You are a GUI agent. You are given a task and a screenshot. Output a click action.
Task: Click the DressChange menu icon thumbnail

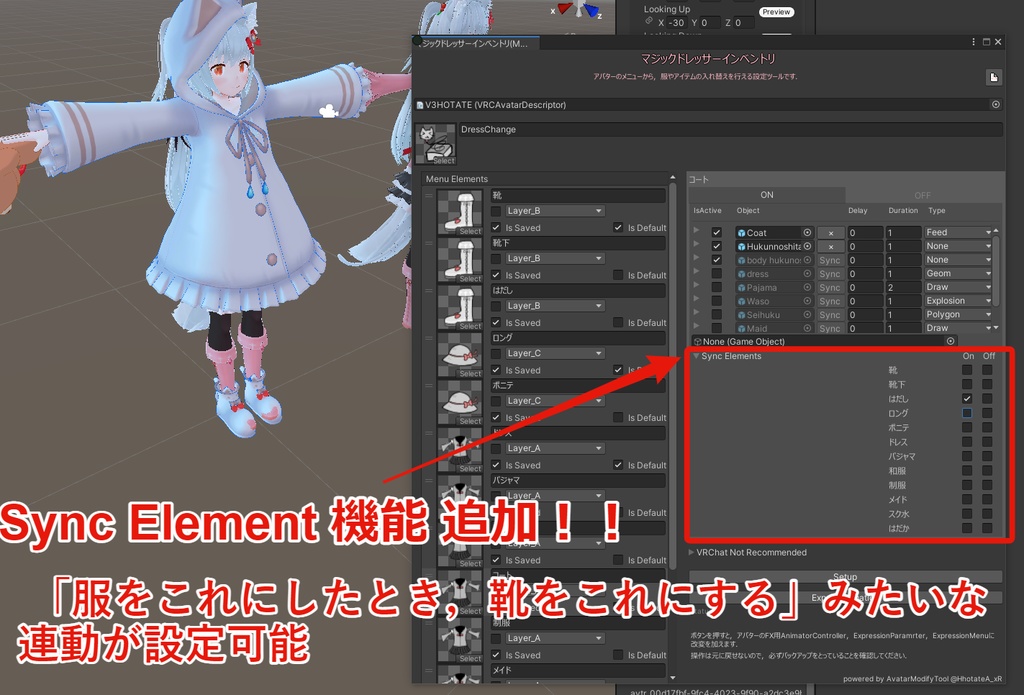tap(436, 144)
